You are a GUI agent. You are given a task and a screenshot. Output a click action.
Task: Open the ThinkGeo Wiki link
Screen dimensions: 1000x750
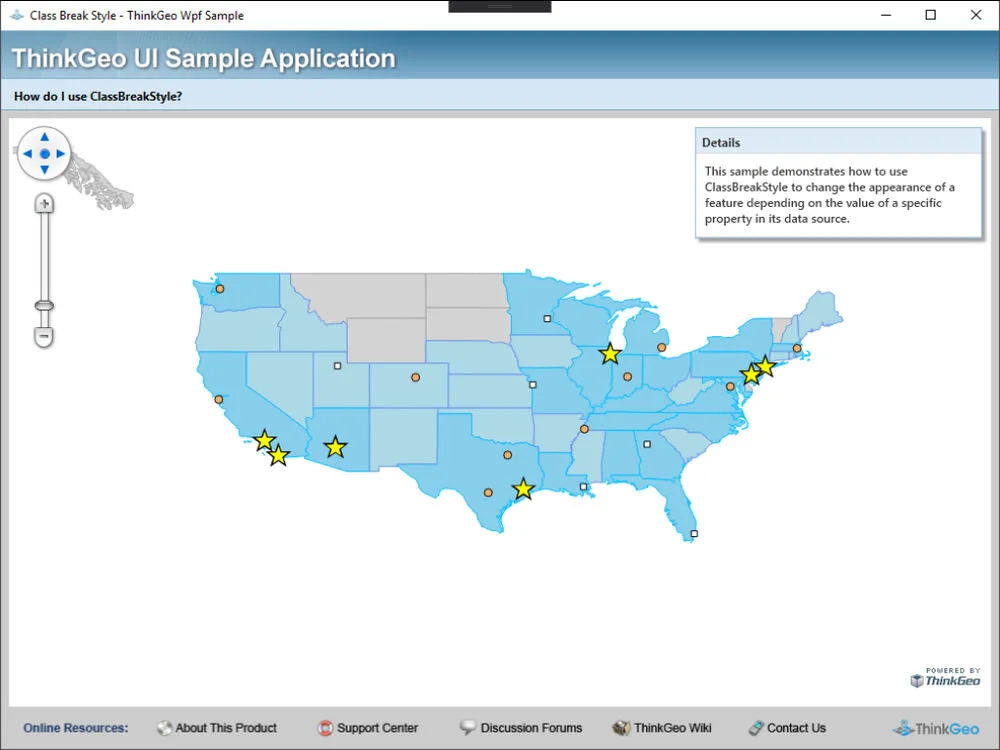coord(662,728)
